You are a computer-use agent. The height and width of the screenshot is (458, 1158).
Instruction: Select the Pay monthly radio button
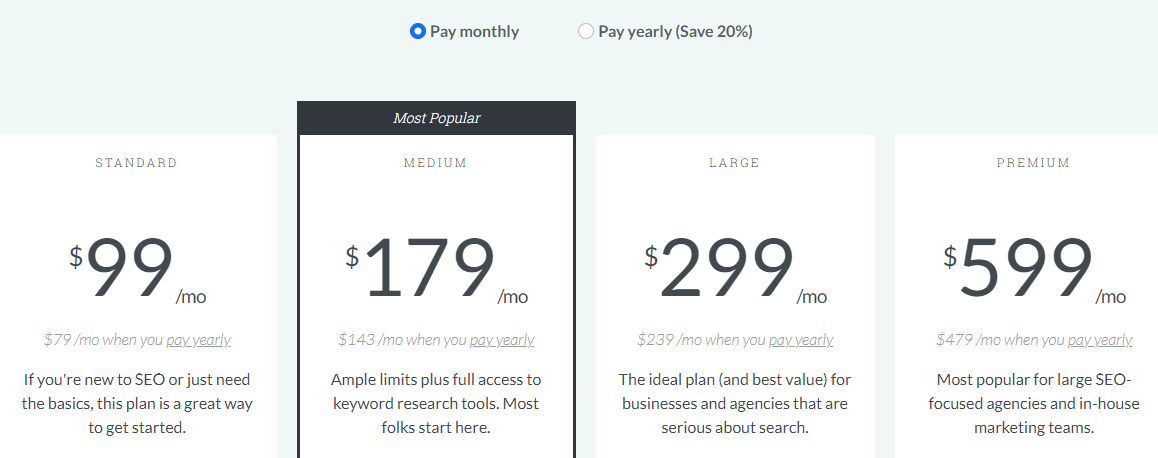[x=418, y=31]
